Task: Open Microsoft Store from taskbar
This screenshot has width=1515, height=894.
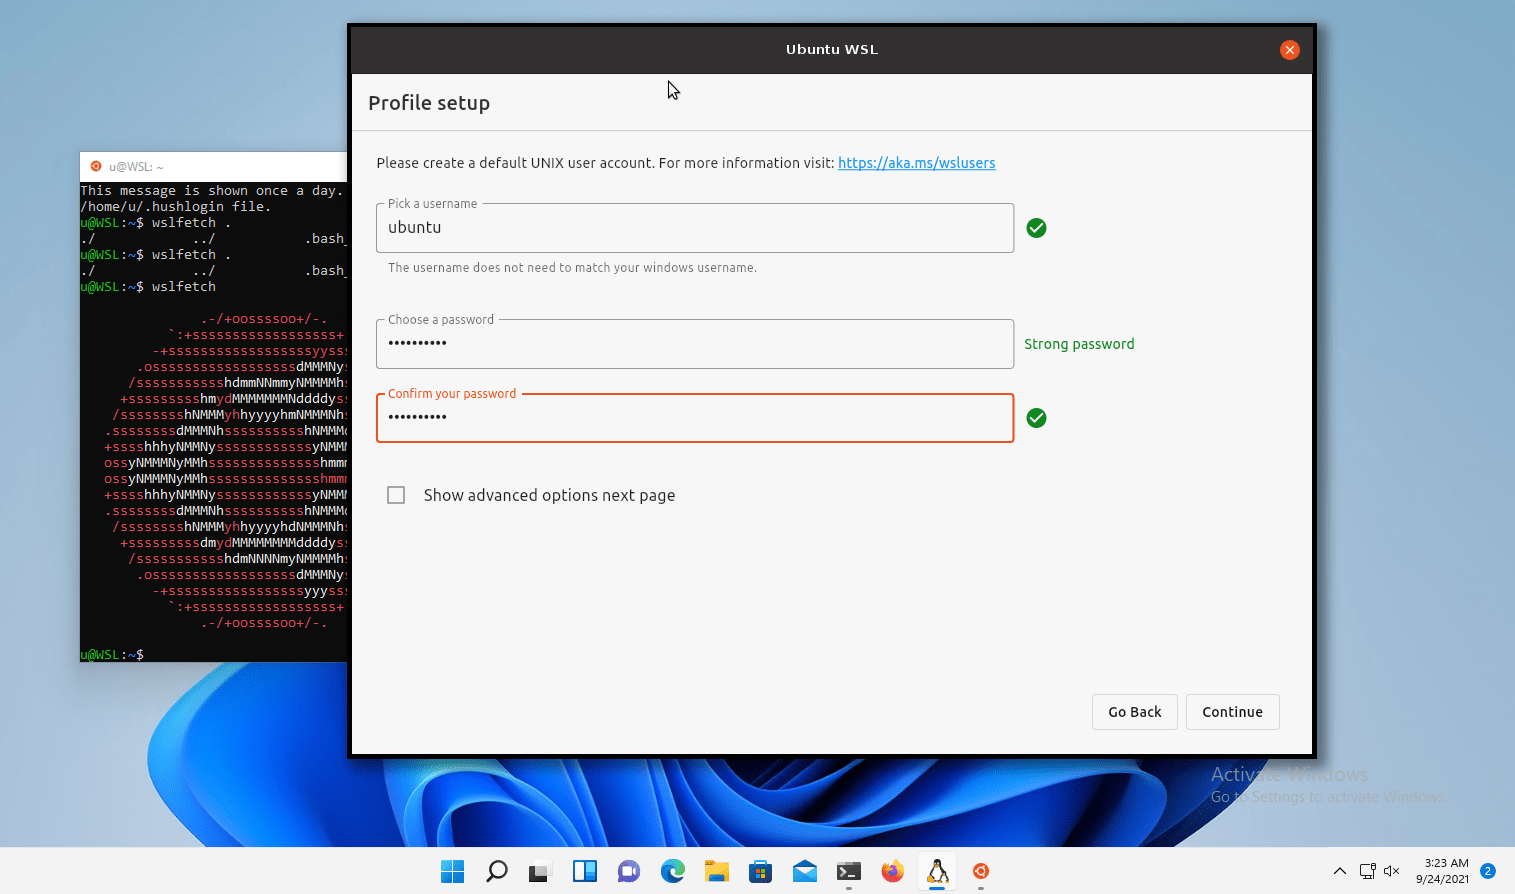Action: [760, 871]
